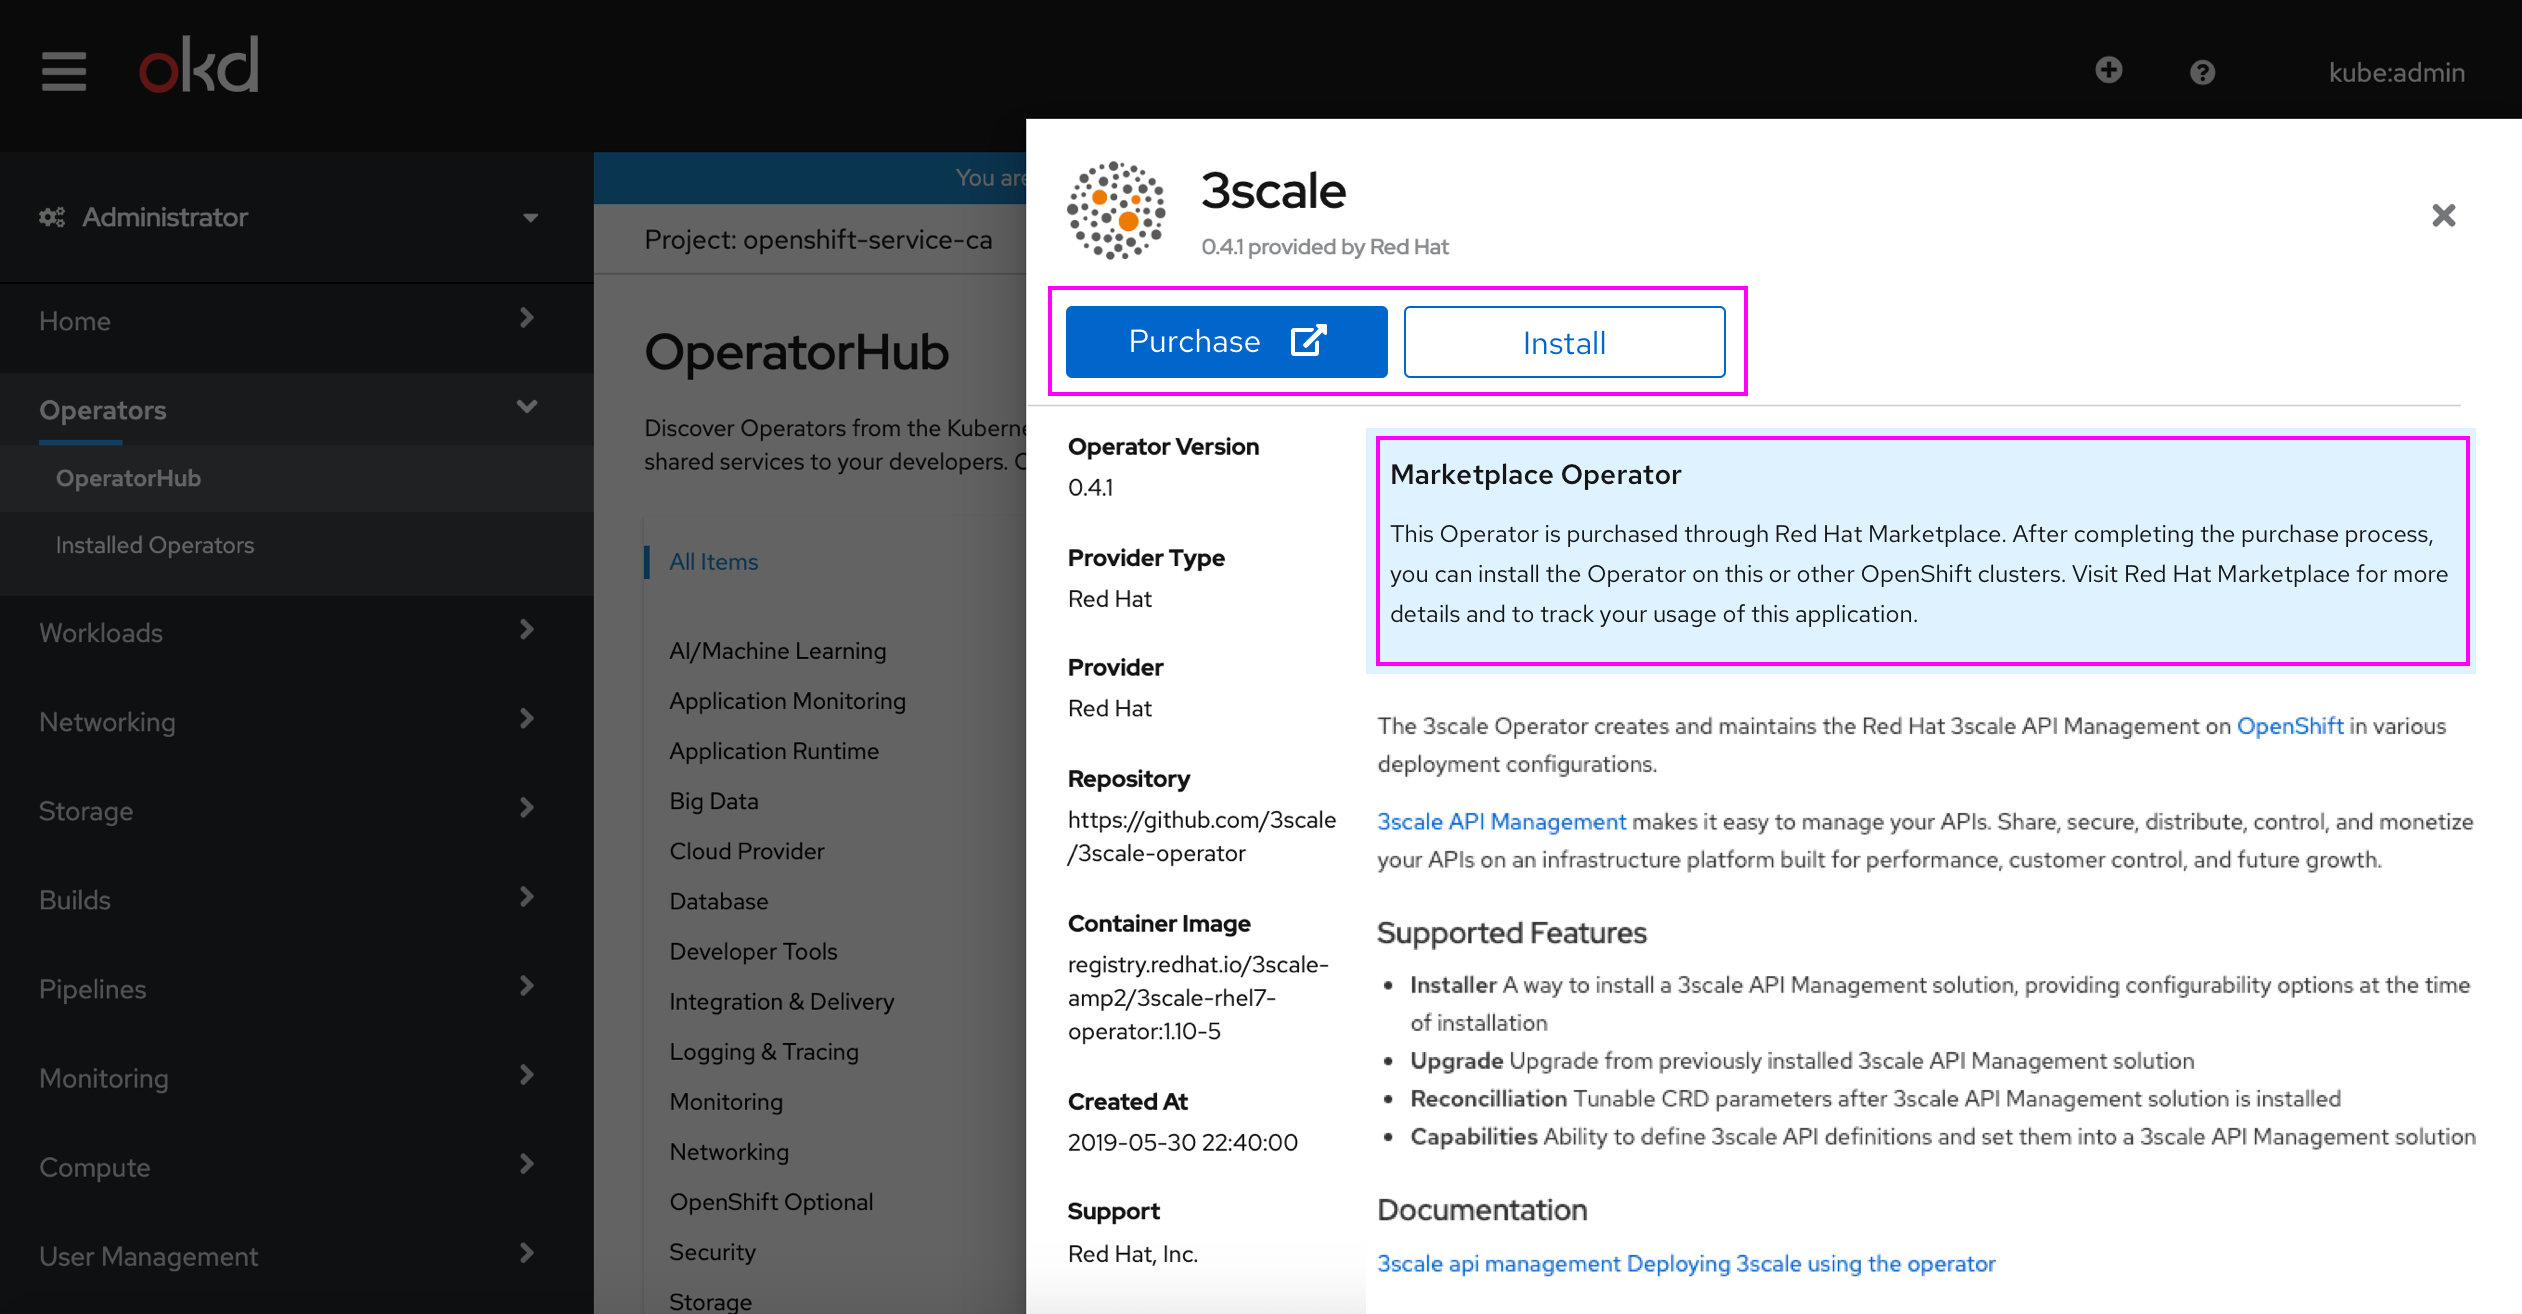Click Purchase button for 3scale
This screenshot has height=1314, width=2522.
(x=1228, y=342)
